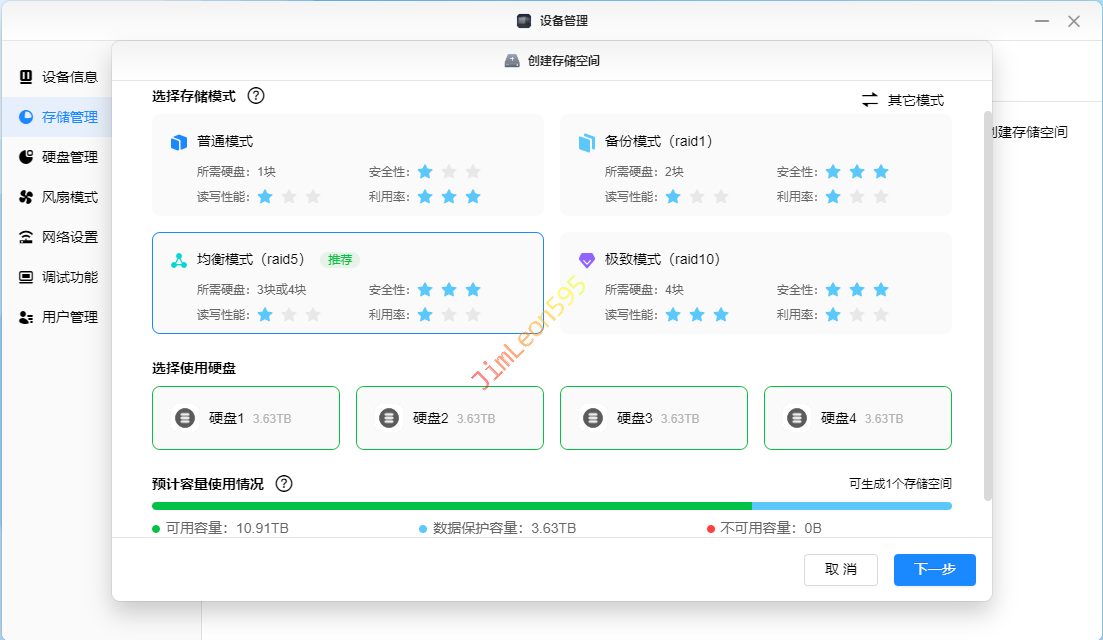Viewport: 1103px width, 640px height.
Task: Click the purple 极致模式 raid10 diamond icon
Action: click(587, 260)
